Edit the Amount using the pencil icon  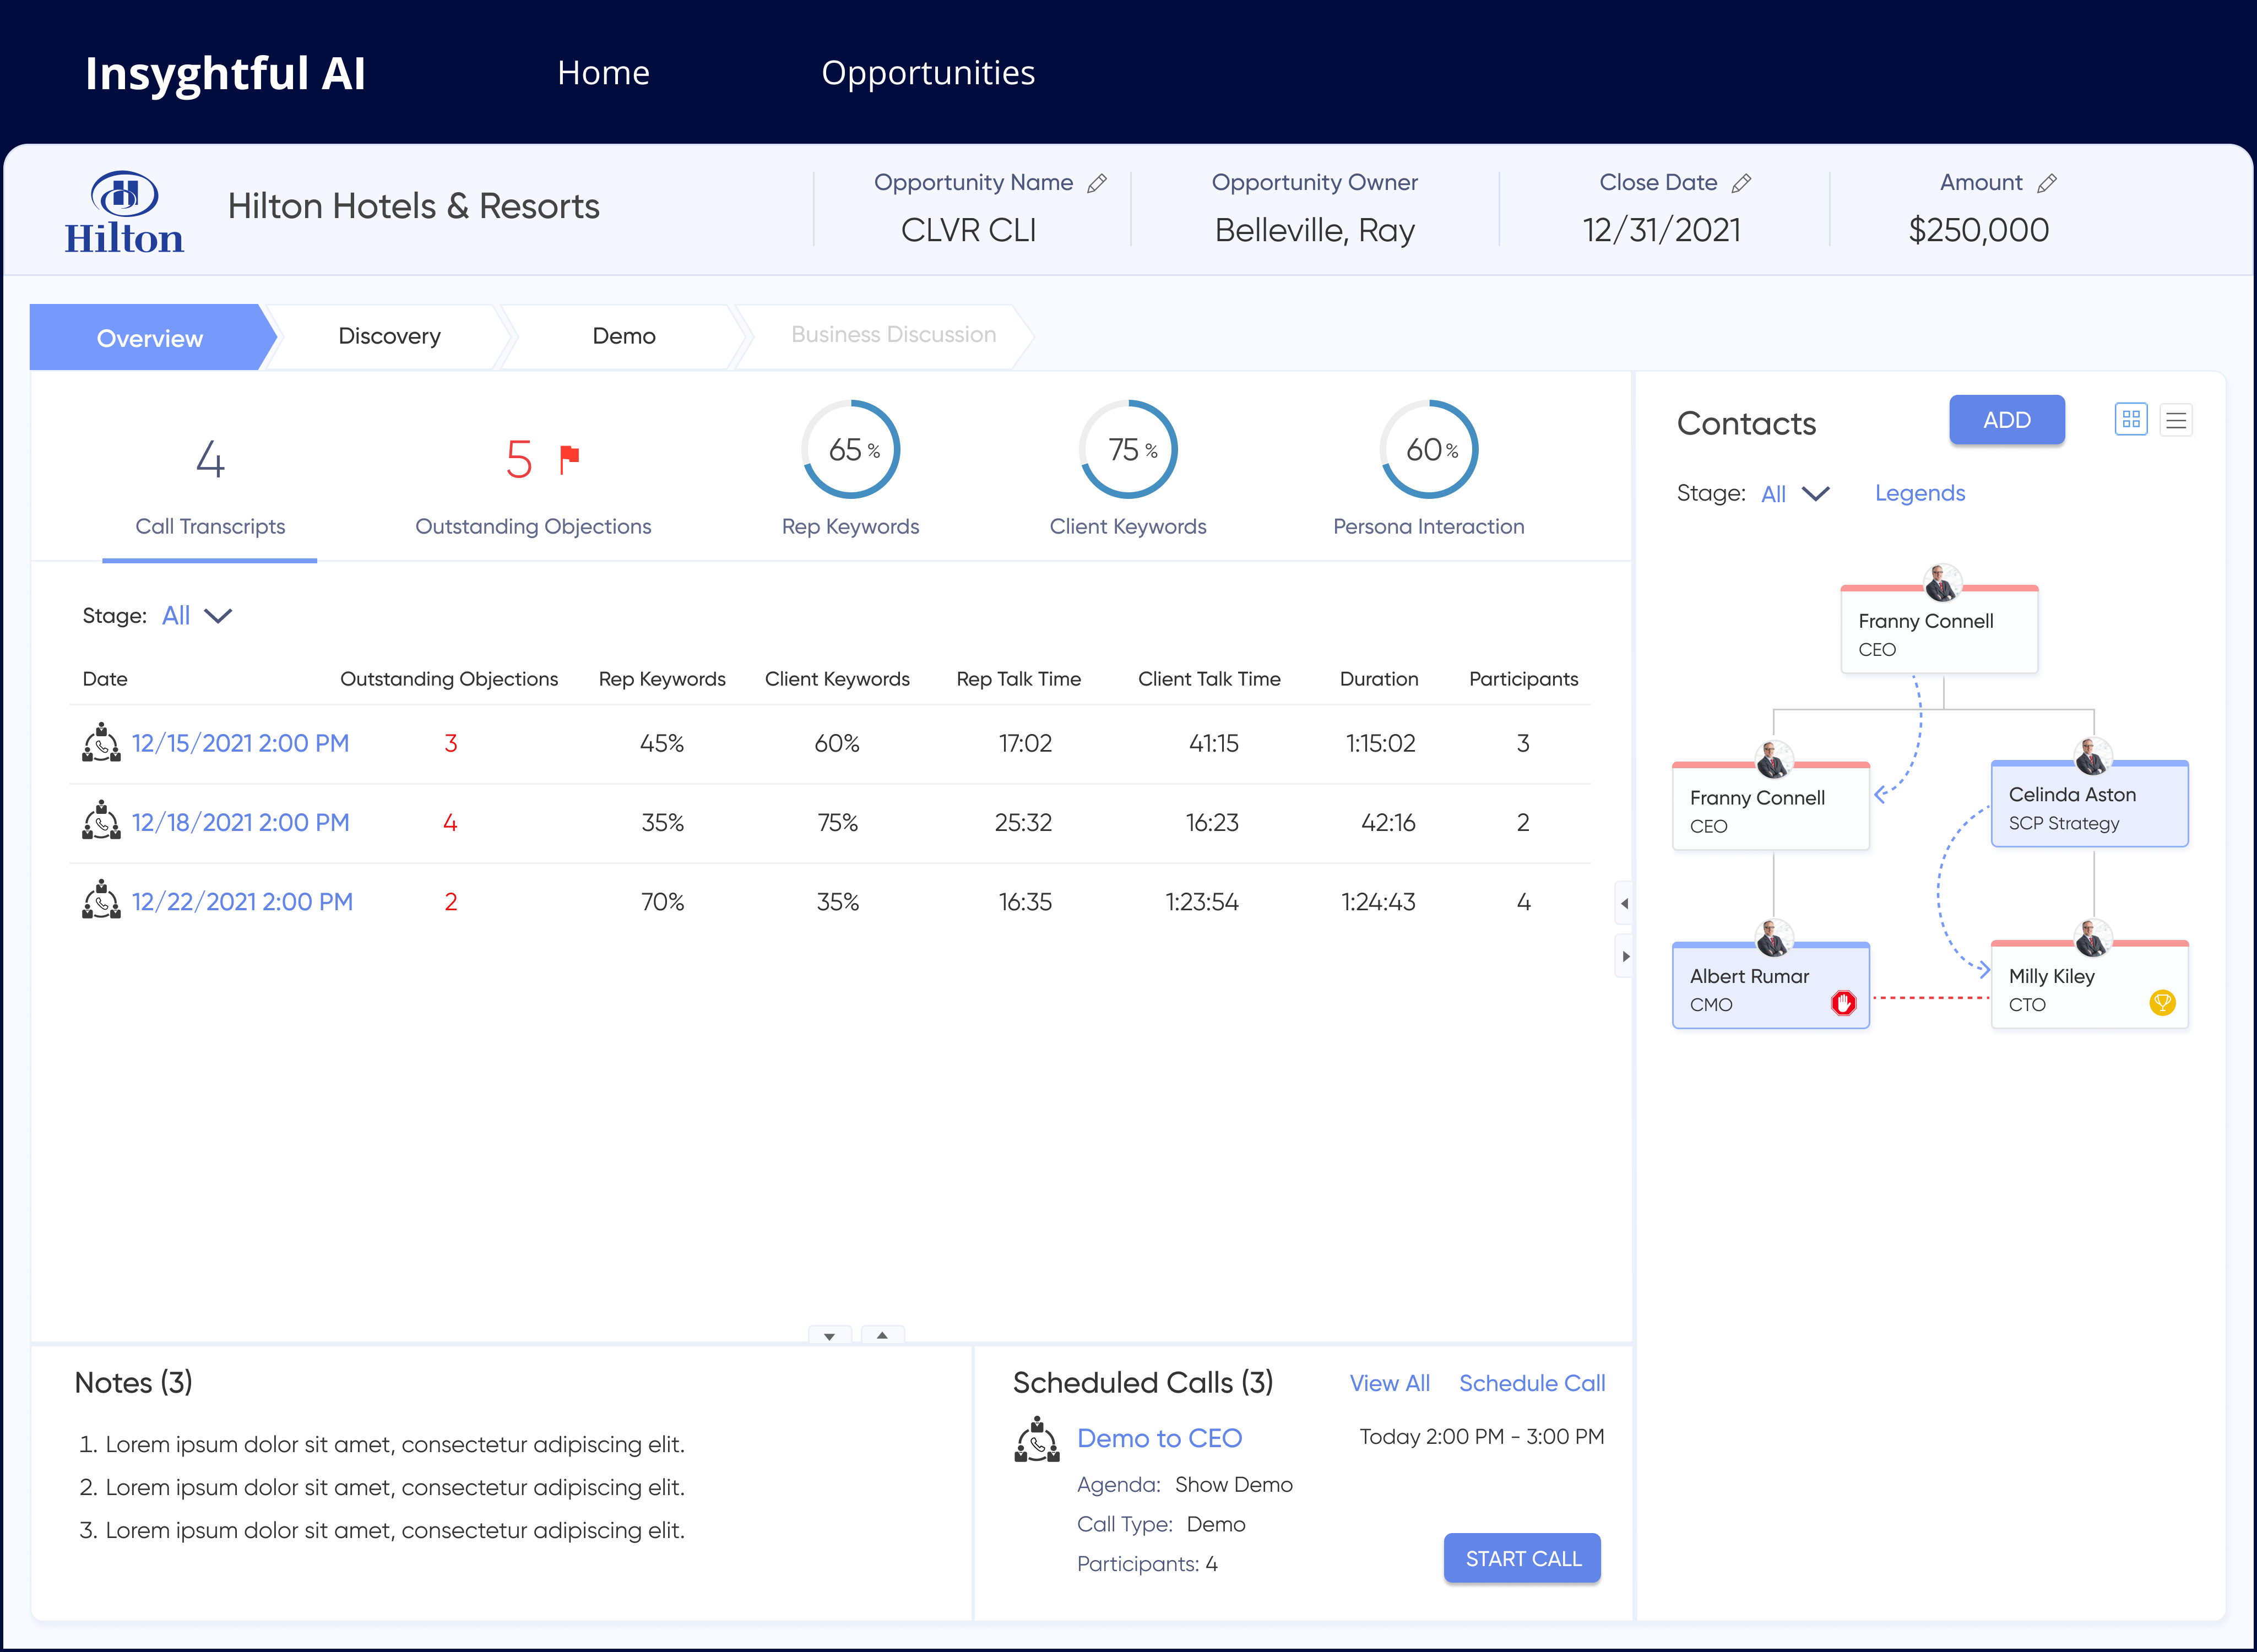[x=2046, y=183]
